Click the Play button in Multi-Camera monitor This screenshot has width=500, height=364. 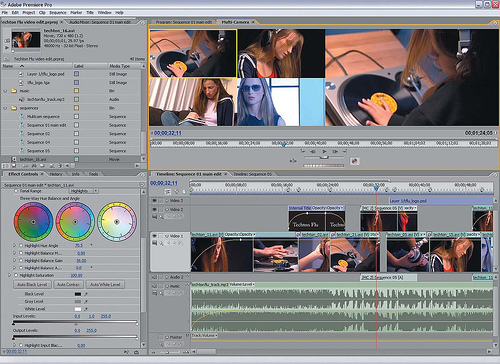click(x=324, y=151)
